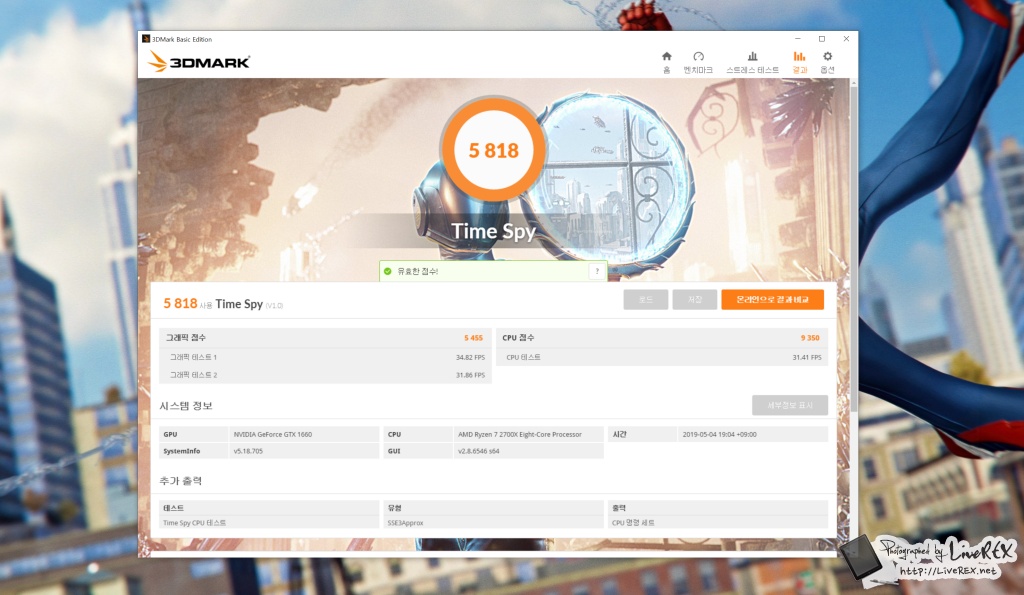Click the CPU 명령 세트 cell

[x=718, y=523]
